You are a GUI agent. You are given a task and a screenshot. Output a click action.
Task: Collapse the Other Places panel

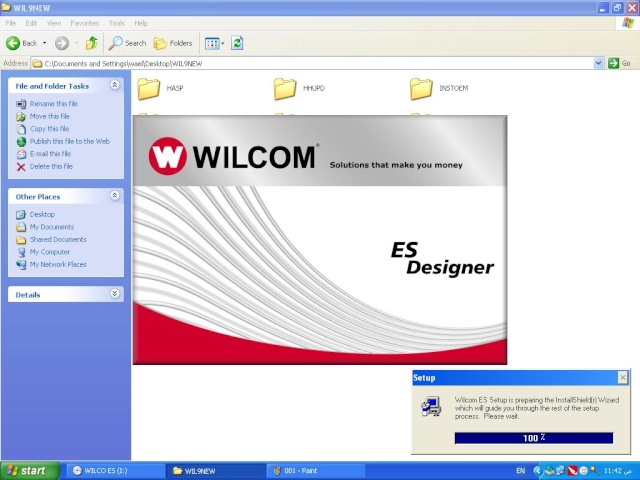(115, 196)
